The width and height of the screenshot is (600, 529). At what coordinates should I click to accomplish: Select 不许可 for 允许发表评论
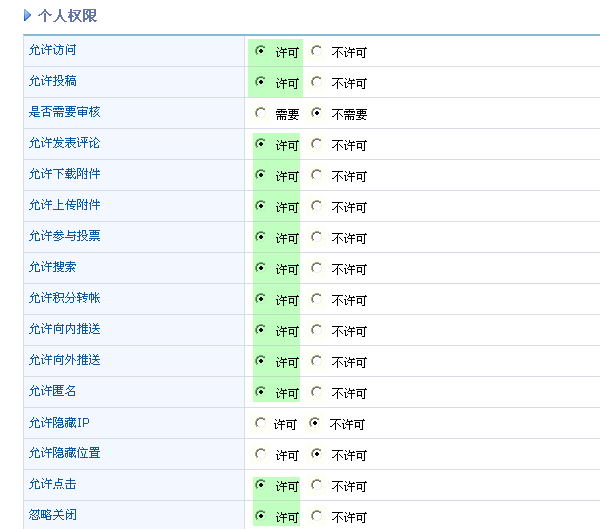pyautogui.click(x=317, y=143)
